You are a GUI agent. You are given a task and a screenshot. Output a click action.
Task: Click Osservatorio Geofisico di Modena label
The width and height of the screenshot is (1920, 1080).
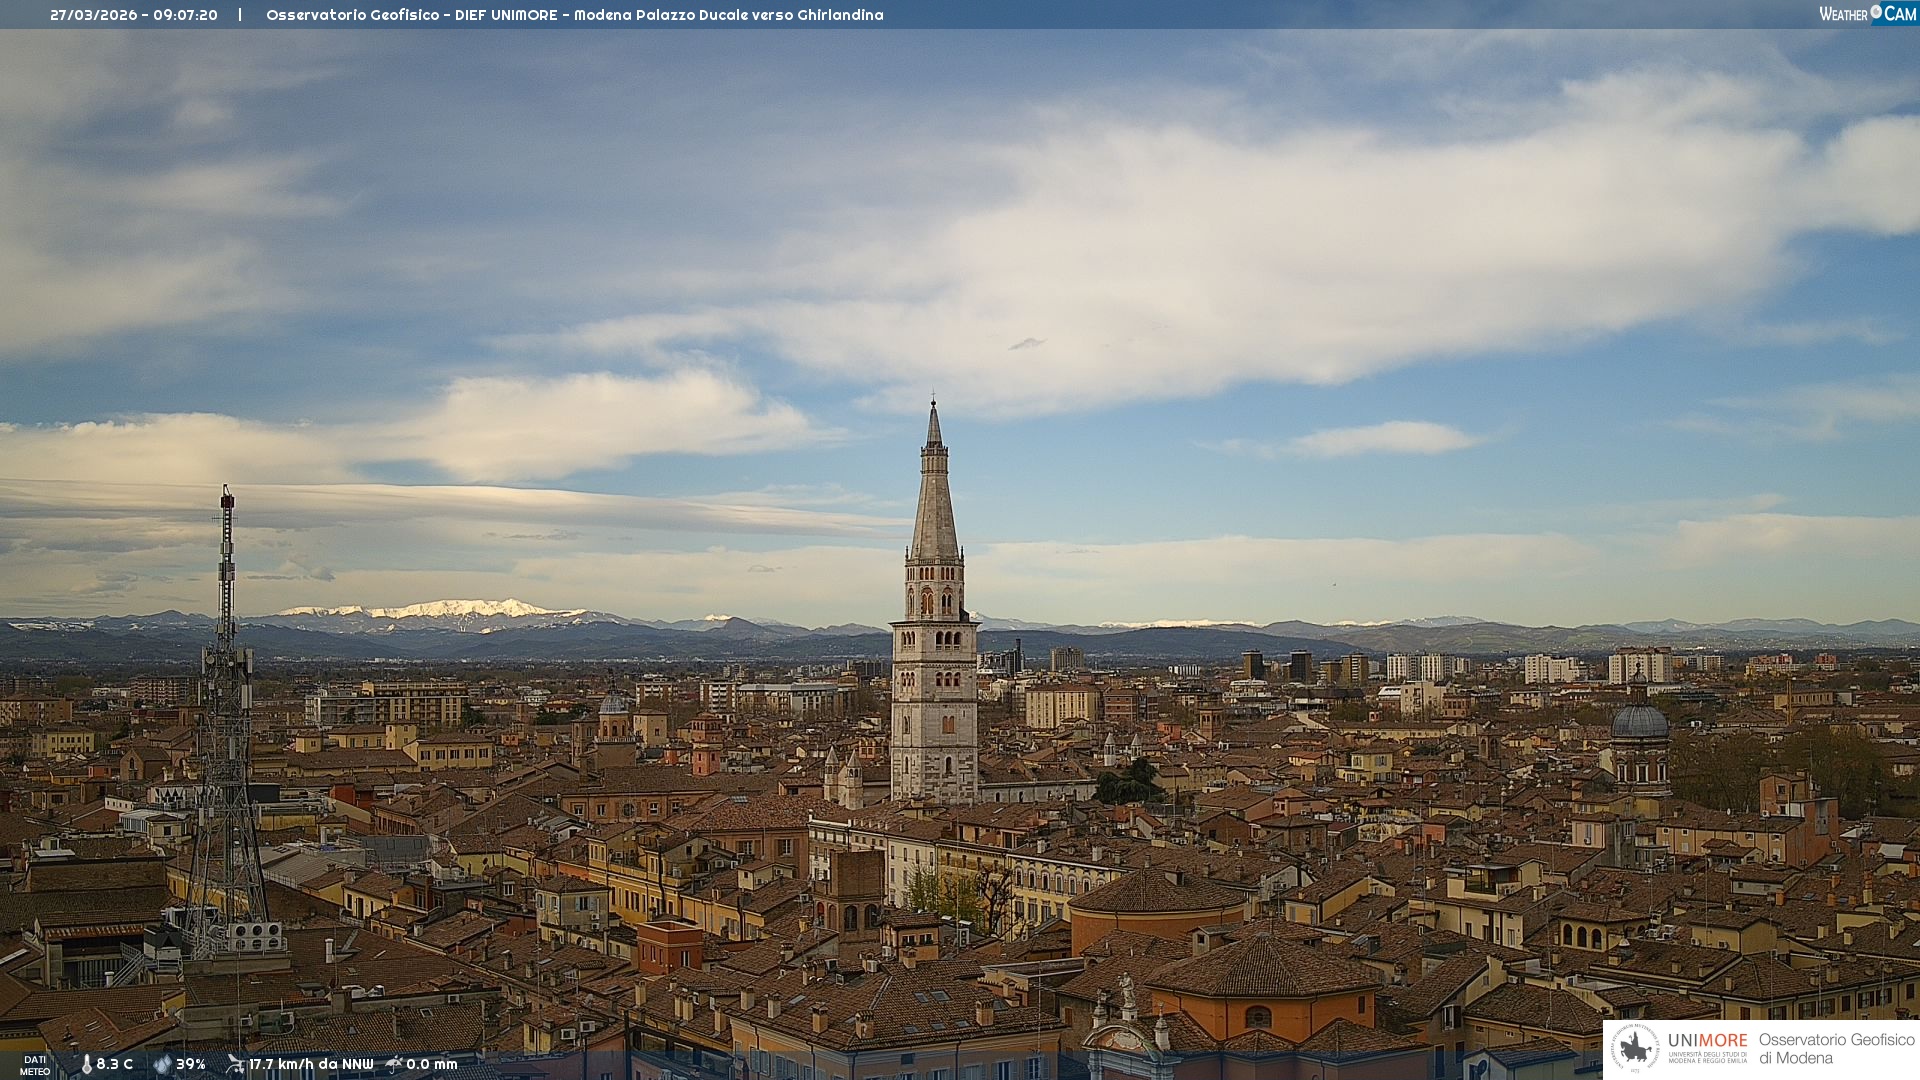[x=1836, y=1048]
